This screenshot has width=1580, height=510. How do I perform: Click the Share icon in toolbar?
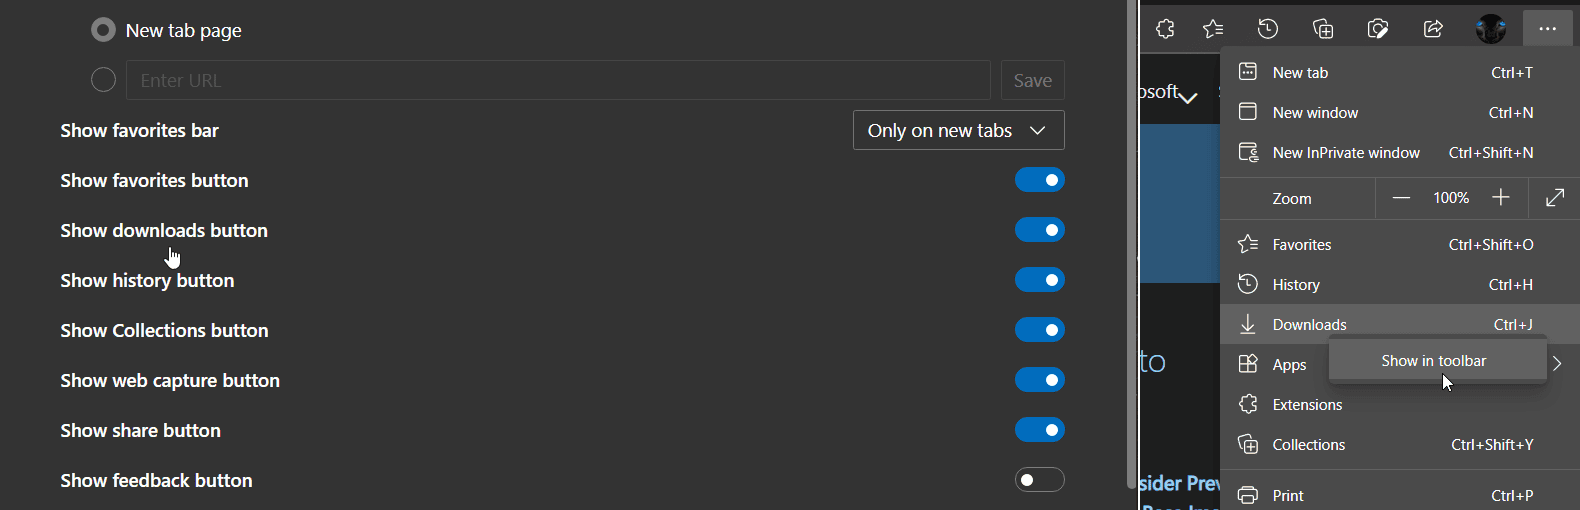(x=1433, y=29)
